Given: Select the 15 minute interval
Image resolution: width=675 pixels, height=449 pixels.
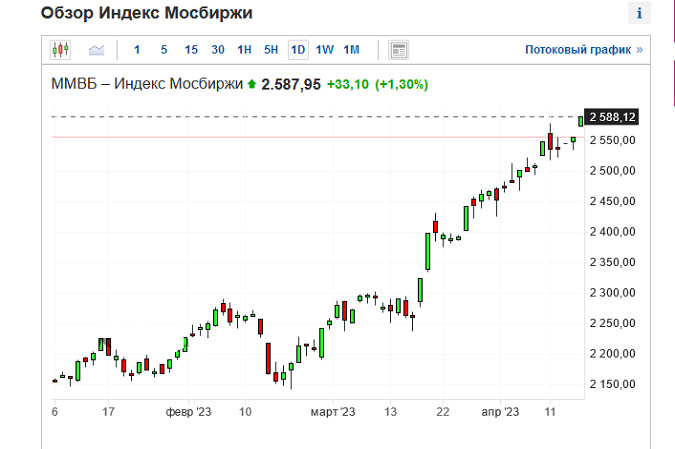Looking at the screenshot, I should (191, 50).
